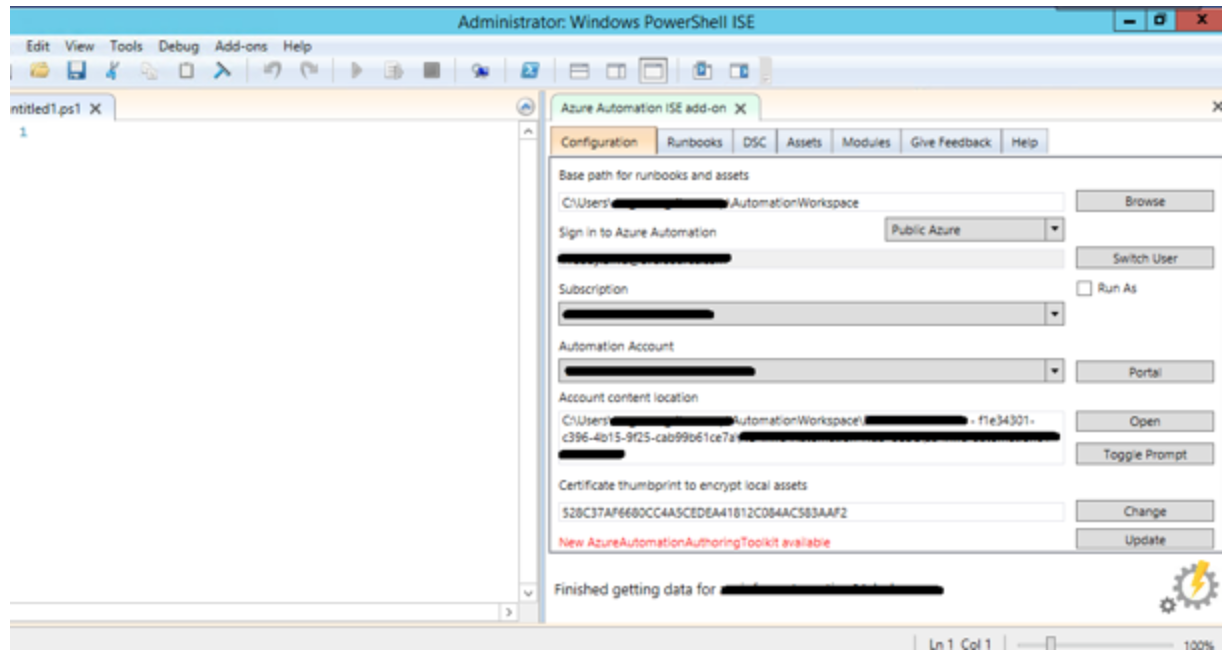Click the Portal button
1230x660 pixels.
[x=1144, y=371]
